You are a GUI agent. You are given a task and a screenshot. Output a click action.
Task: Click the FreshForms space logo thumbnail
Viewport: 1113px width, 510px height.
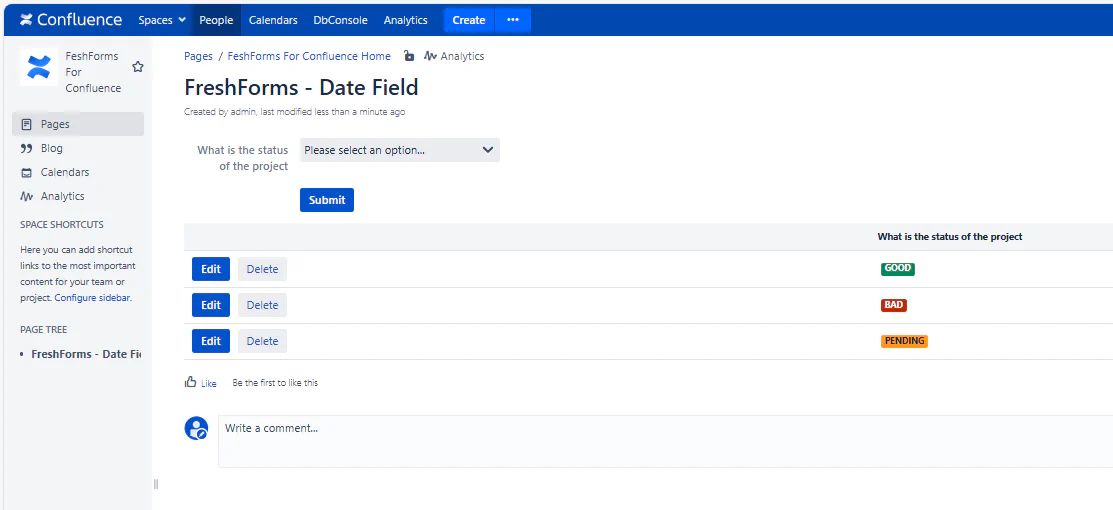[39, 67]
